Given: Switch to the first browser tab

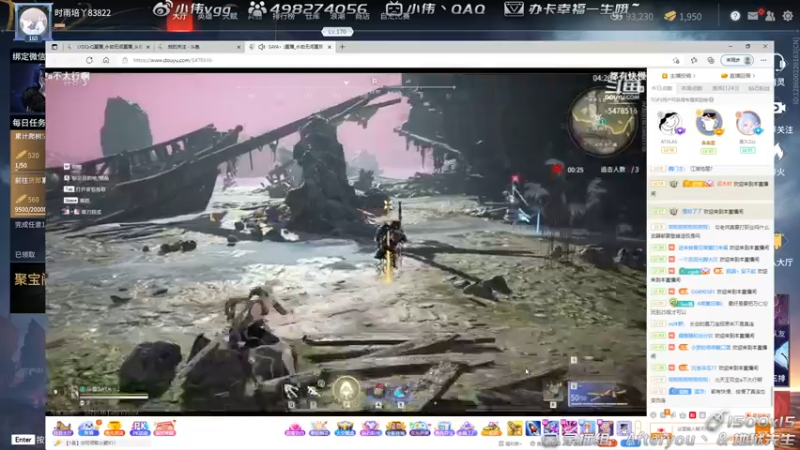Looking at the screenshot, I should point(108,47).
